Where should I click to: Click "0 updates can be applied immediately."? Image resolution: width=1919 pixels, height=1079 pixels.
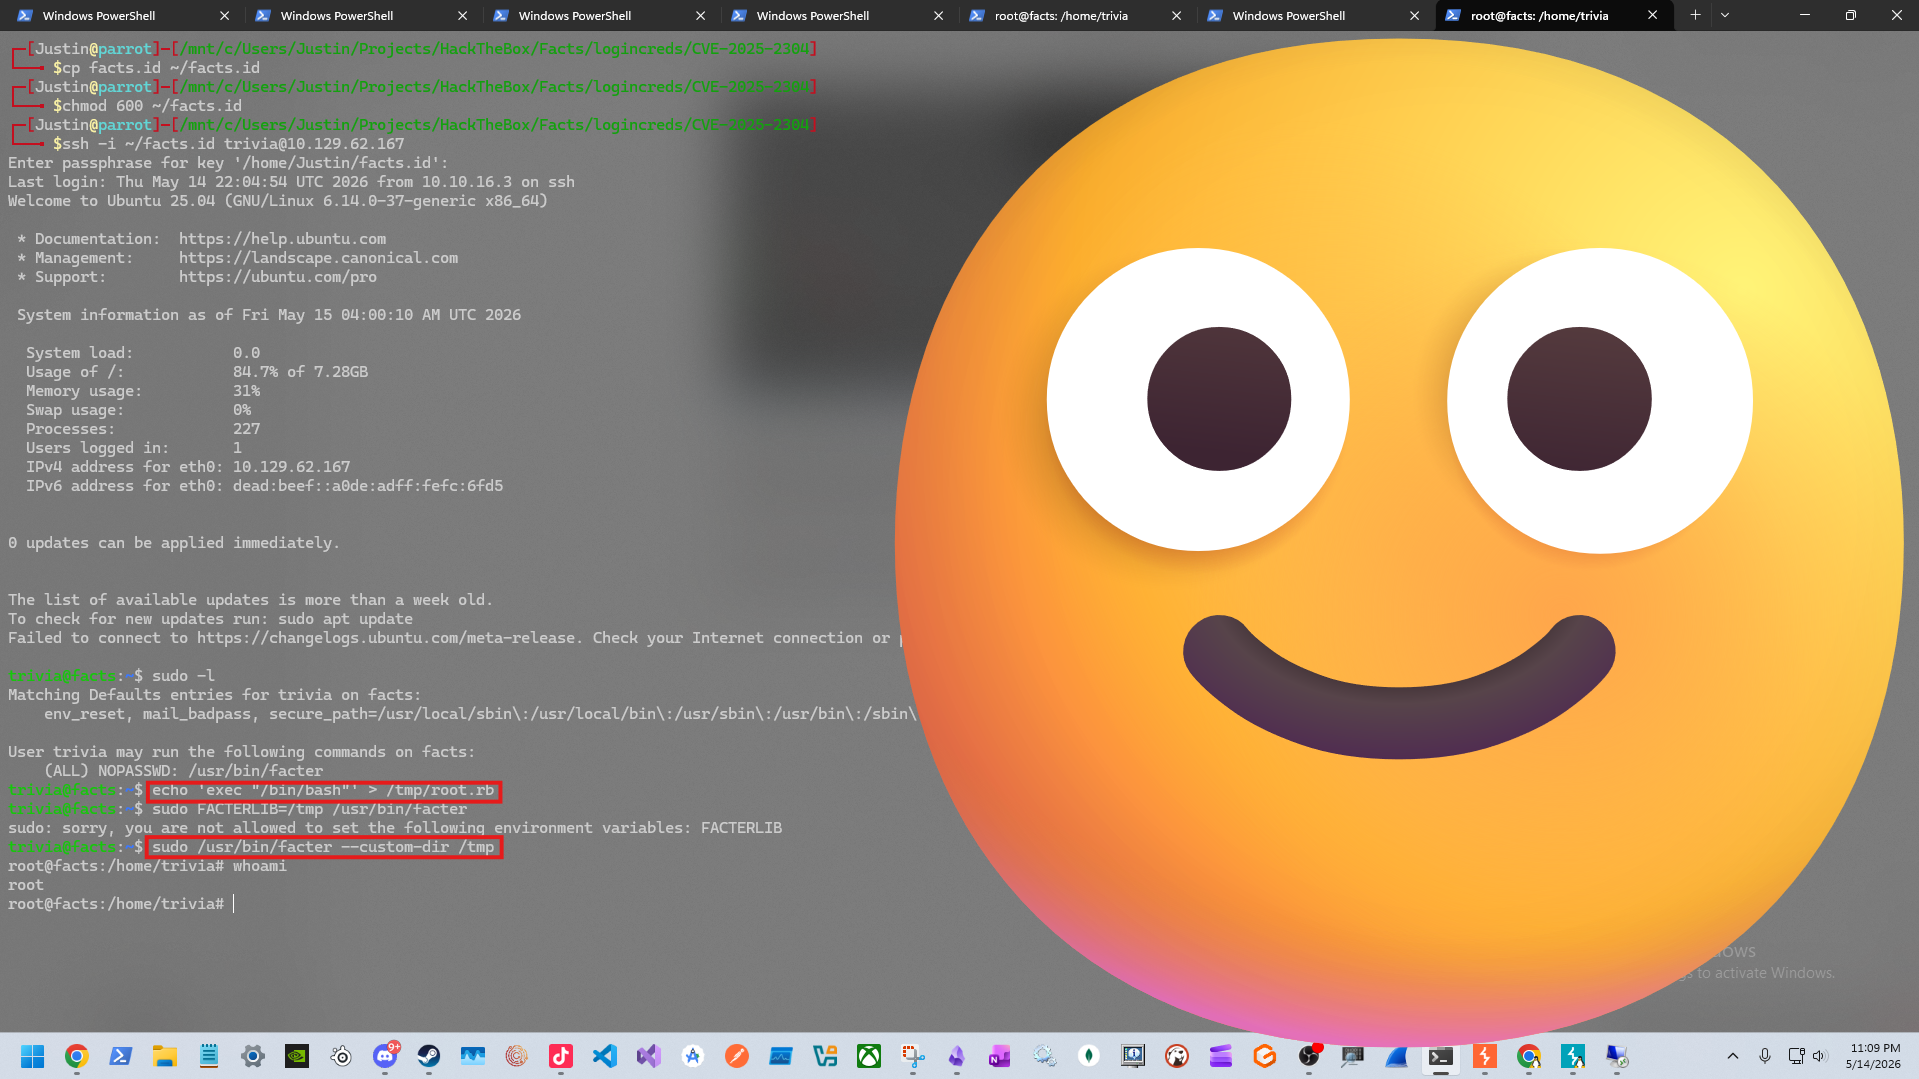coord(174,543)
